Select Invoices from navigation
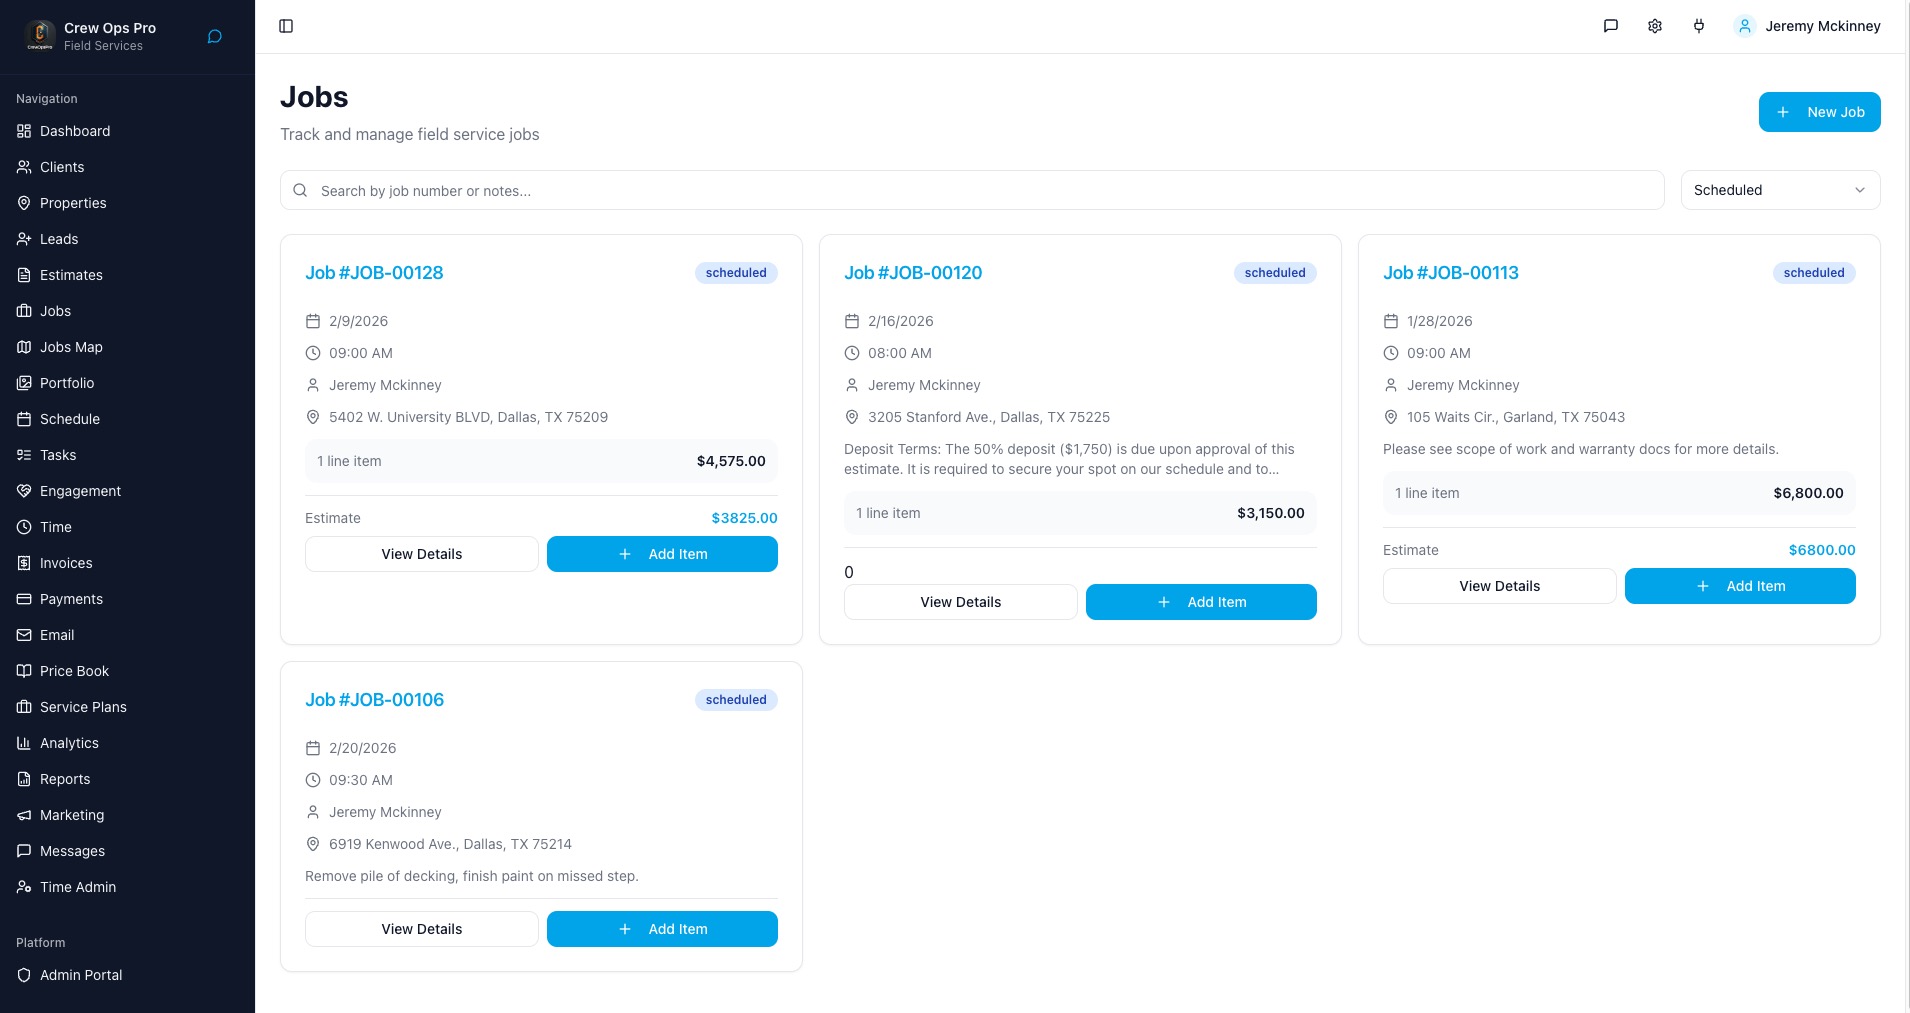Image resolution: width=1910 pixels, height=1013 pixels. (66, 563)
